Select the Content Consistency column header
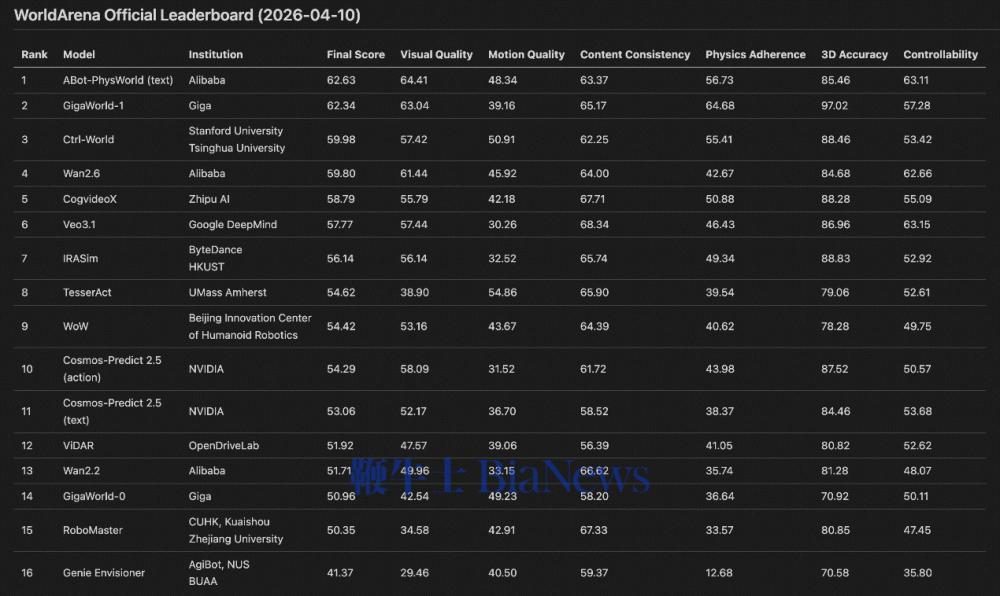Screen dimensions: 1000x596 (635, 54)
